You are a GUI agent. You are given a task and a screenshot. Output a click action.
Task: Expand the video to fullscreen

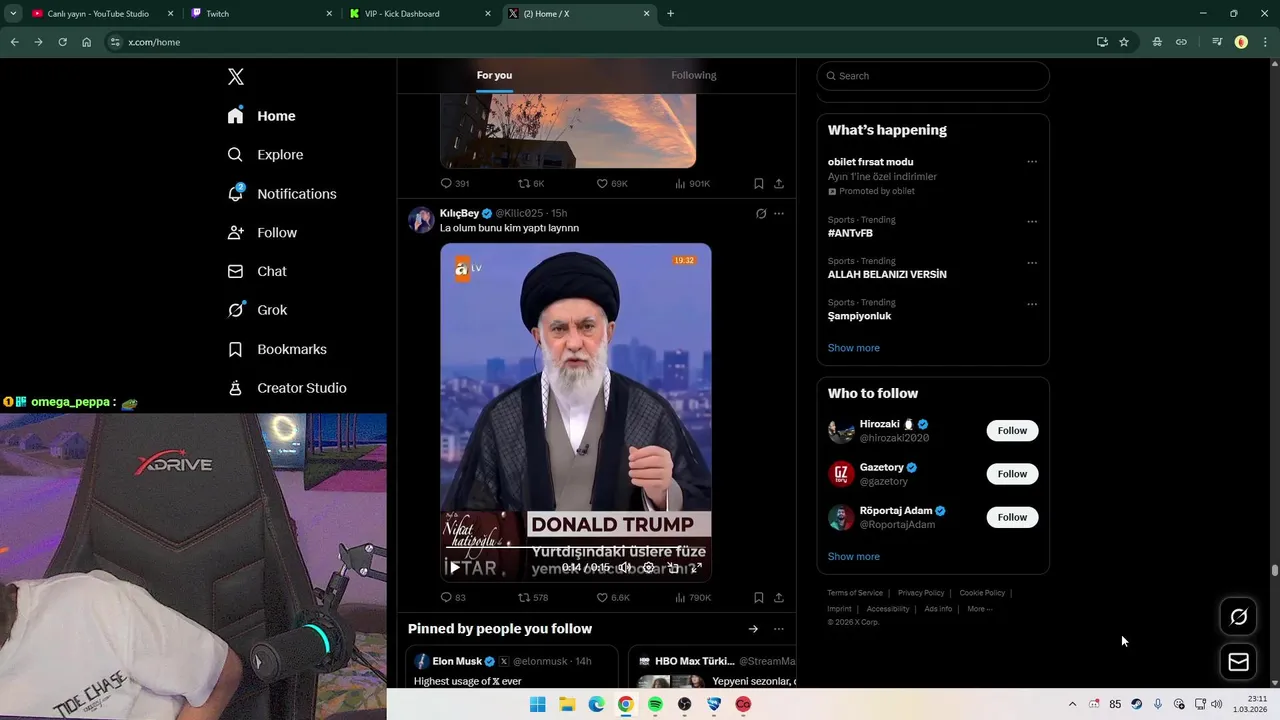pos(697,567)
